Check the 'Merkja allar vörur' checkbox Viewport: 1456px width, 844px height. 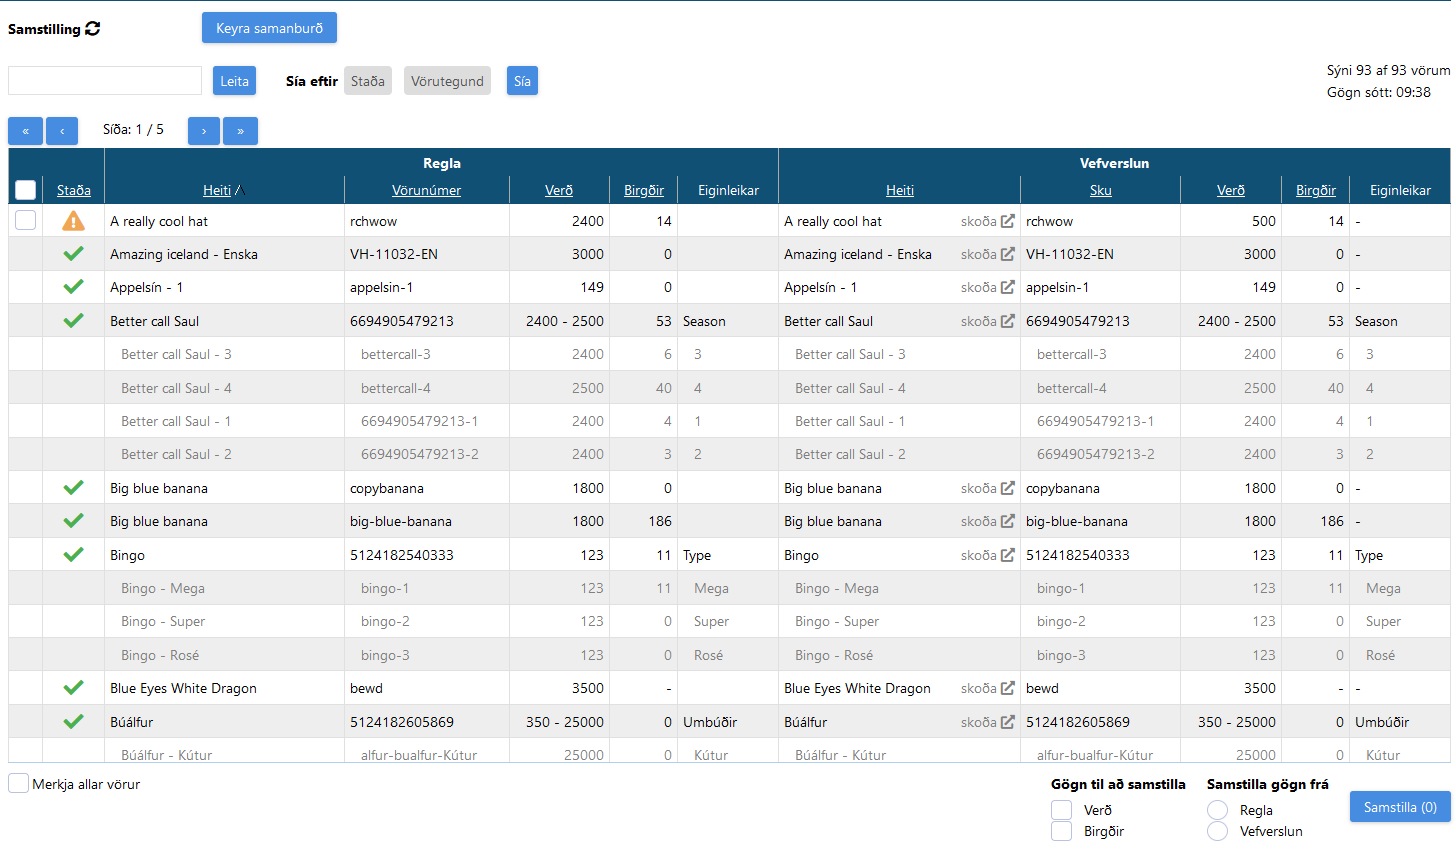[17, 784]
